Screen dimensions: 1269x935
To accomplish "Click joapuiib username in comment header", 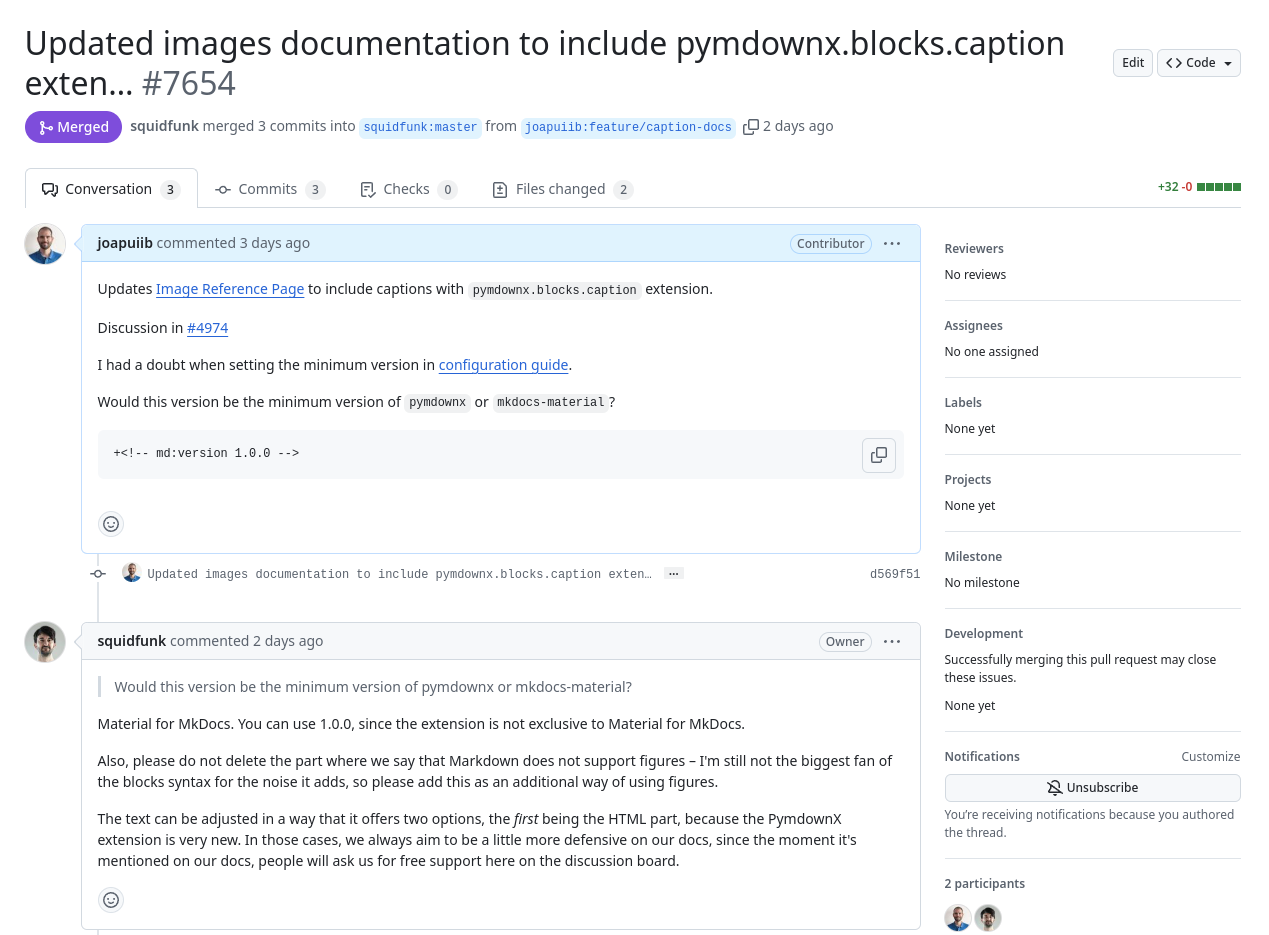I will (x=125, y=243).
